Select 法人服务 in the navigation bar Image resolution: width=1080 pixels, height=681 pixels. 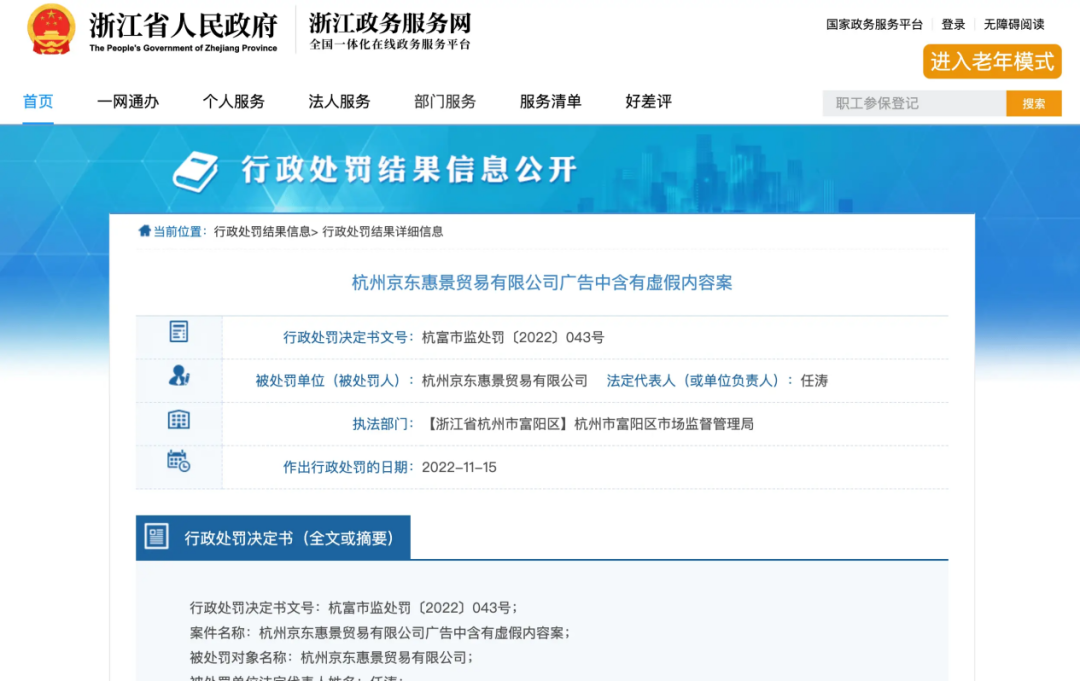click(x=339, y=101)
